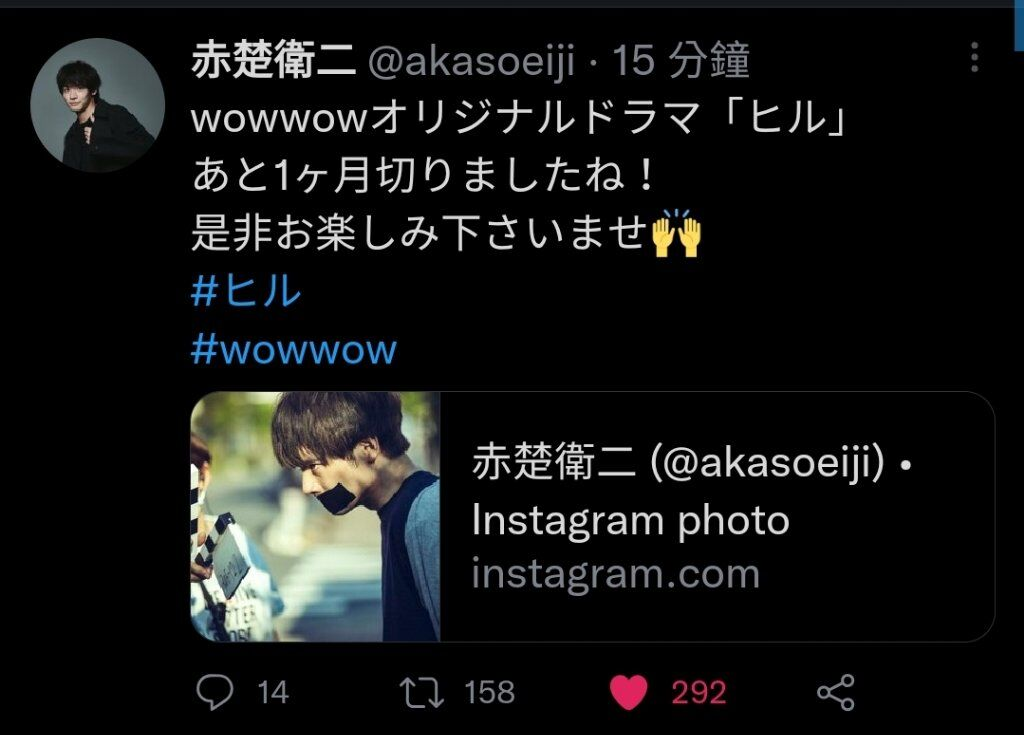Click the tweet text line mentioning 「ヒル」

[x=519, y=118]
